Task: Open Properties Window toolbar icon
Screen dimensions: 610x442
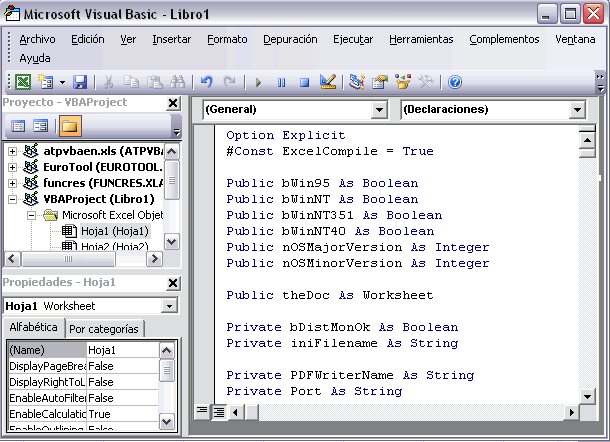Action: 380,82
